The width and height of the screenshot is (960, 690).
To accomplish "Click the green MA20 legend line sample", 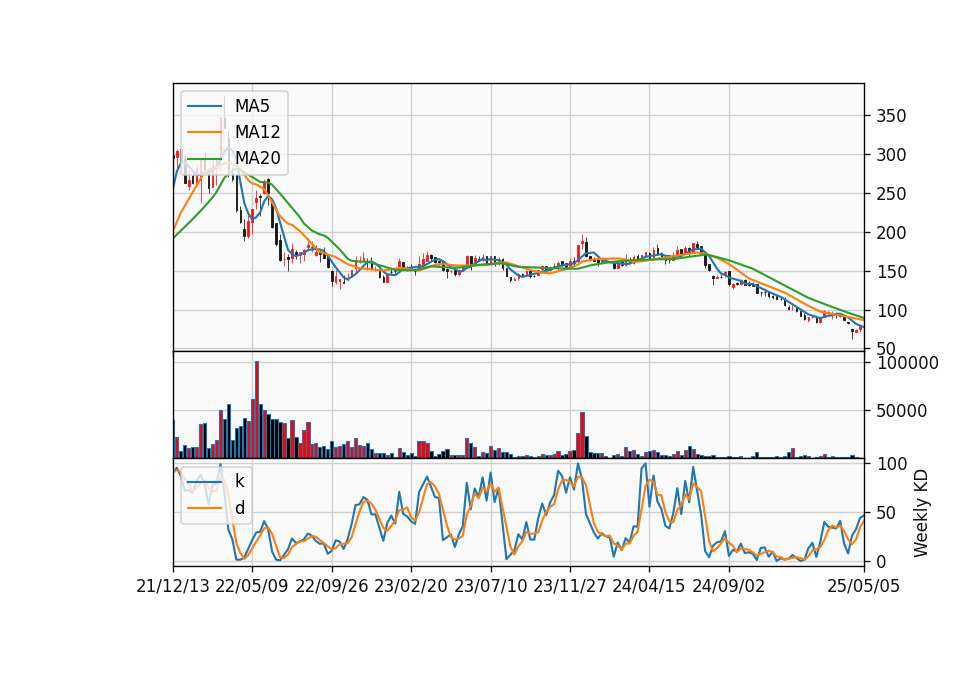I will point(204,158).
